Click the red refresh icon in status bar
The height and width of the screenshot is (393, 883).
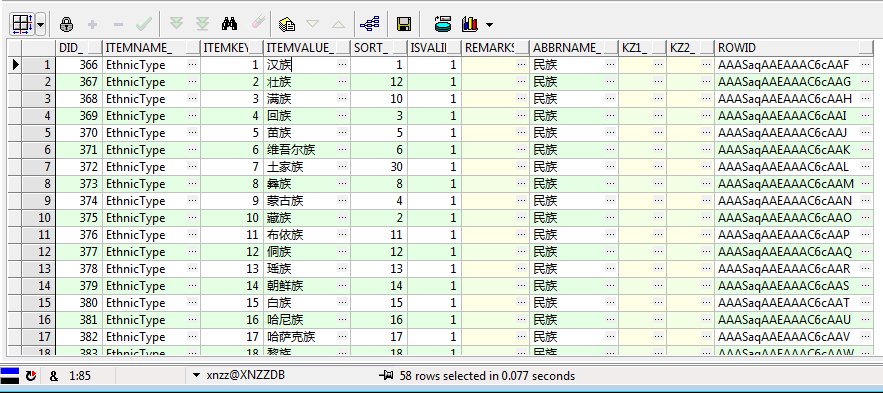(x=30, y=376)
